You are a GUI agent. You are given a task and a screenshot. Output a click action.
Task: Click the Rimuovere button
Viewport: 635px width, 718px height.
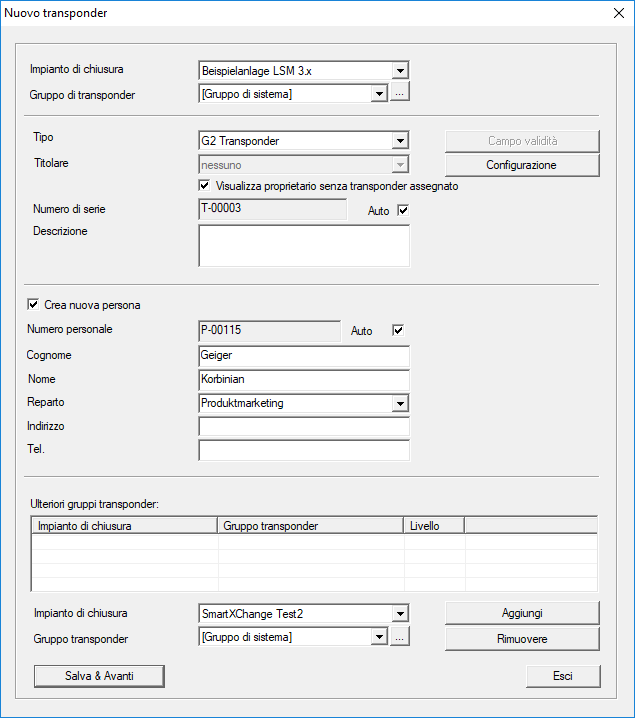pyautogui.click(x=521, y=638)
